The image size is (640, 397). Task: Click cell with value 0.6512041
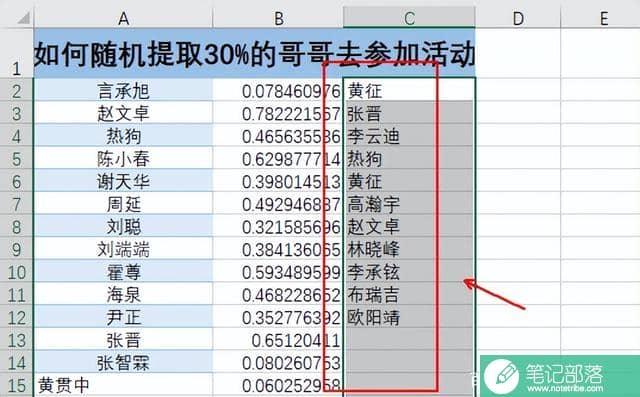click(x=278, y=340)
